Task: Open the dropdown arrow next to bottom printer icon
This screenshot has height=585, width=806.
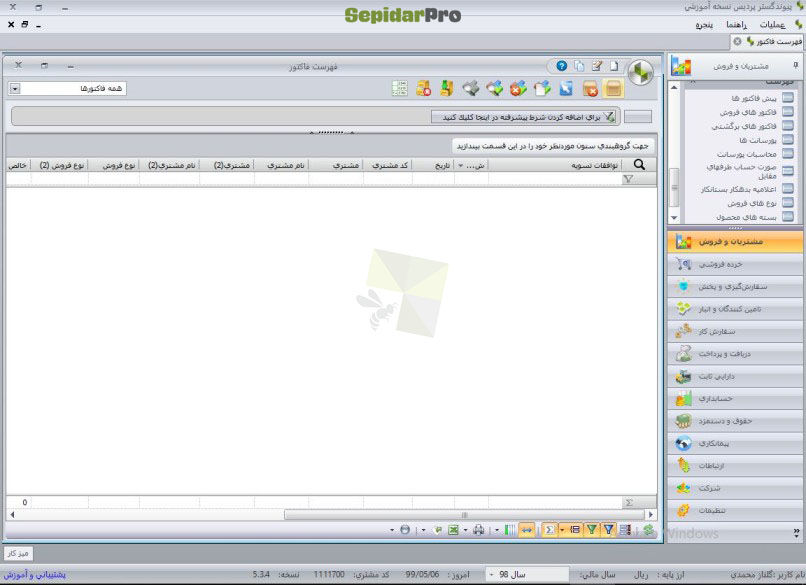Action: point(465,530)
